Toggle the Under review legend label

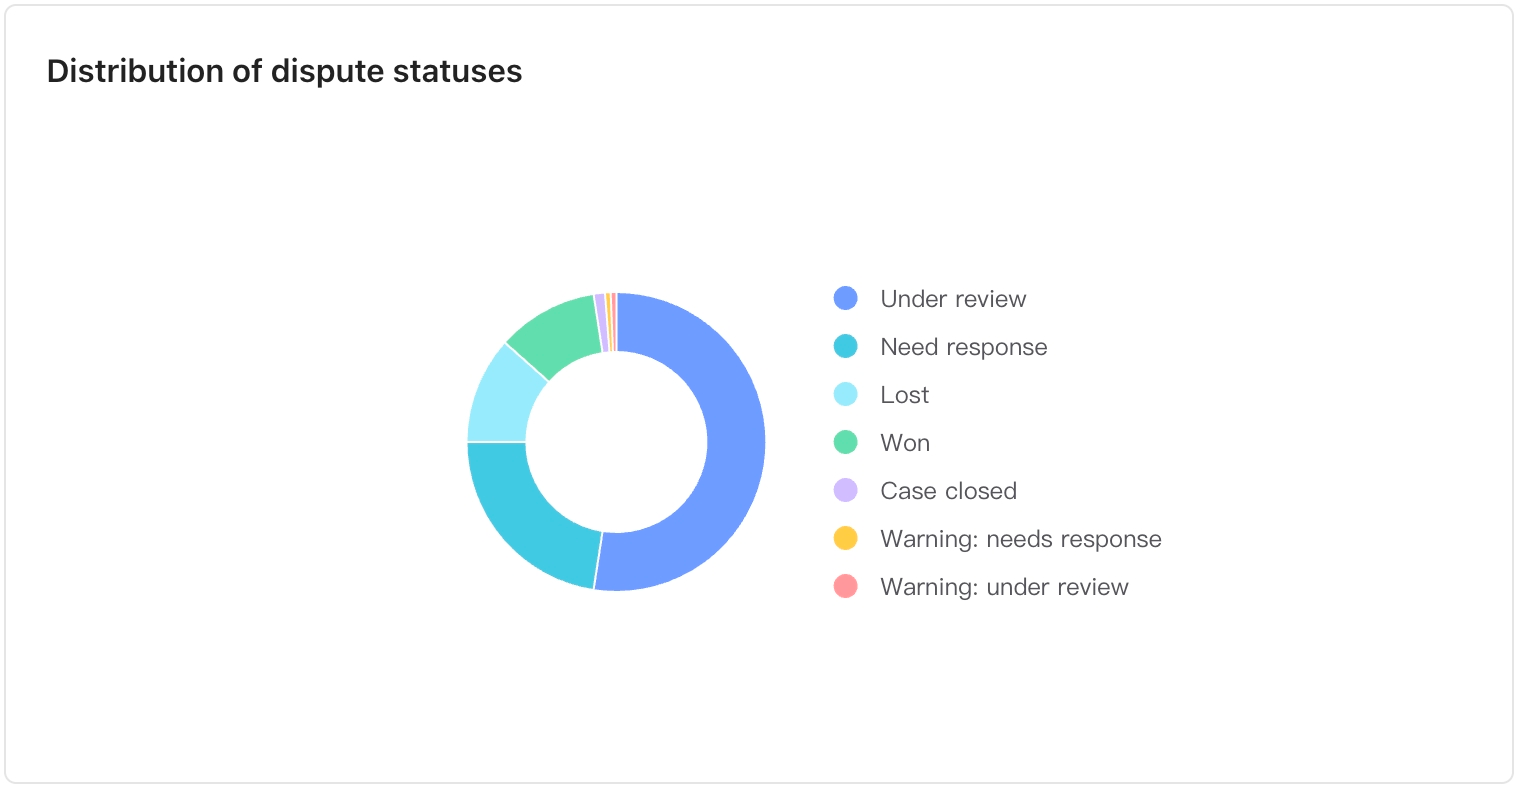coord(953,299)
